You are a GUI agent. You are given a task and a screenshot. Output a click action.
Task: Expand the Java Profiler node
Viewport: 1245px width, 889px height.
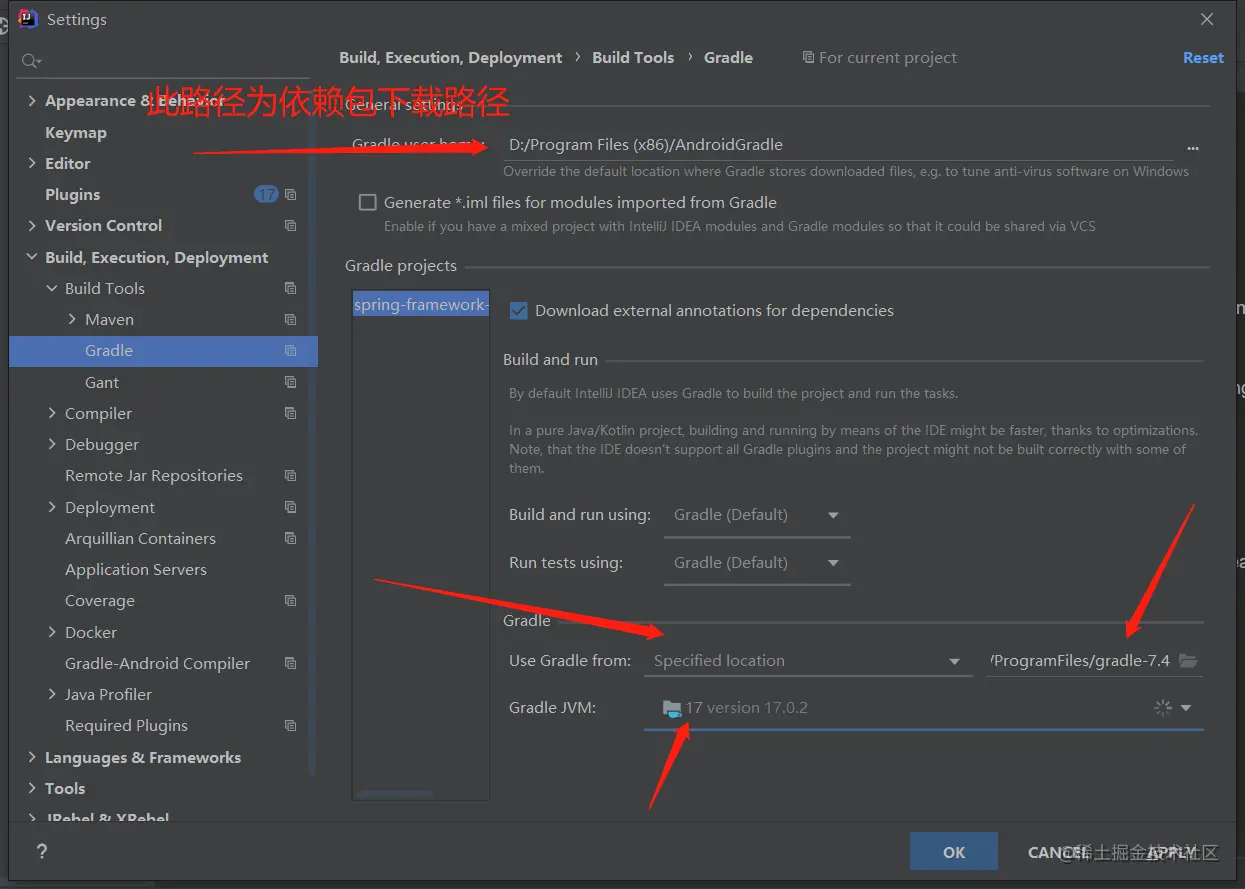click(x=52, y=694)
